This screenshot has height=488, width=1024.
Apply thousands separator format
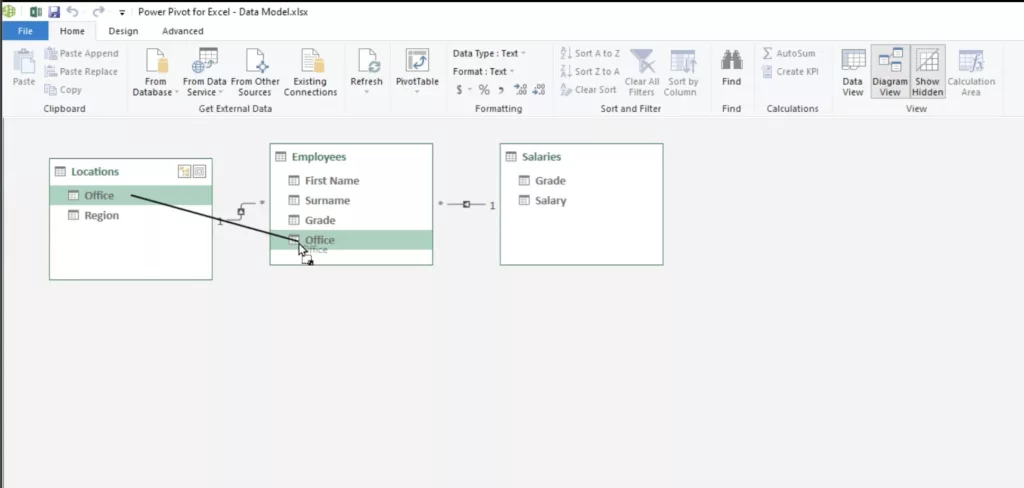click(x=502, y=90)
